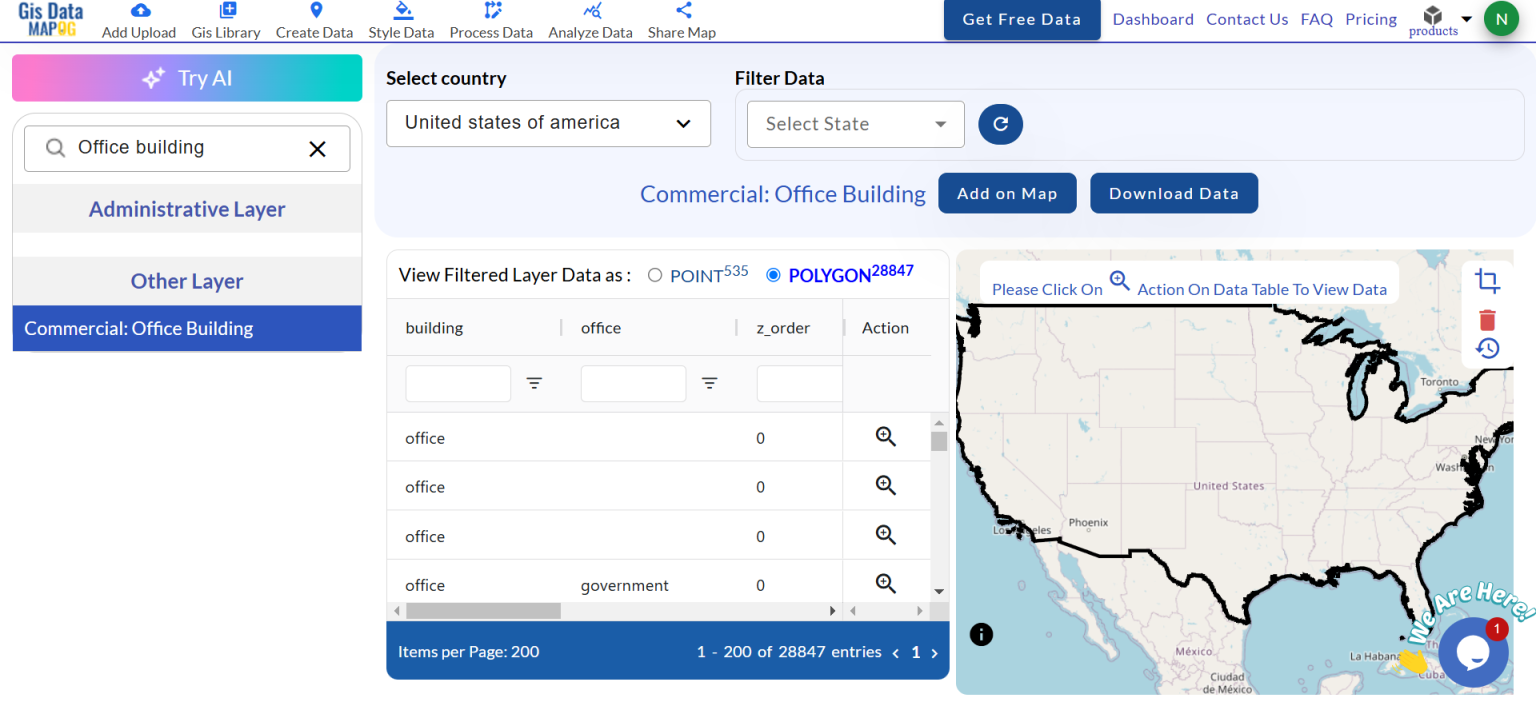This screenshot has width=1536, height=710.
Task: Switch to the POINT 535 option
Action: tap(655, 274)
